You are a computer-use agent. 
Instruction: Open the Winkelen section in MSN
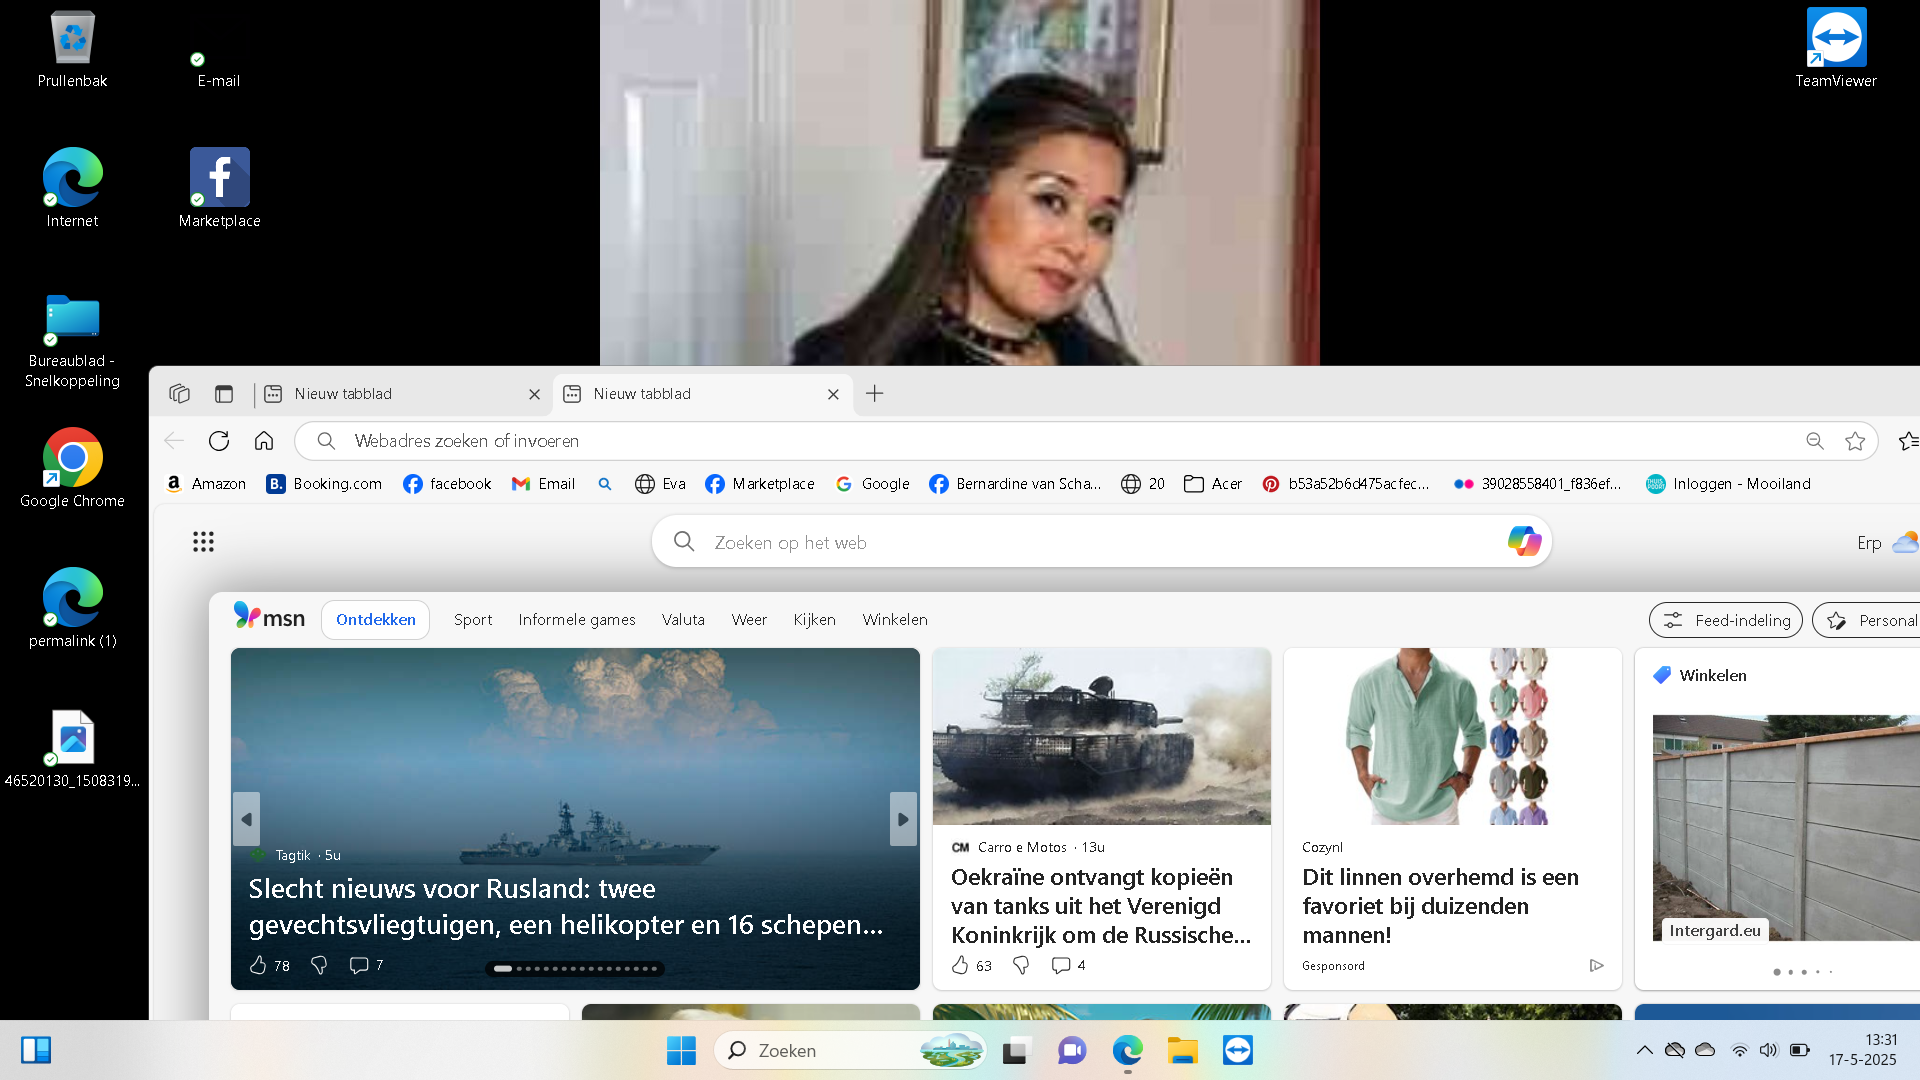[895, 620]
